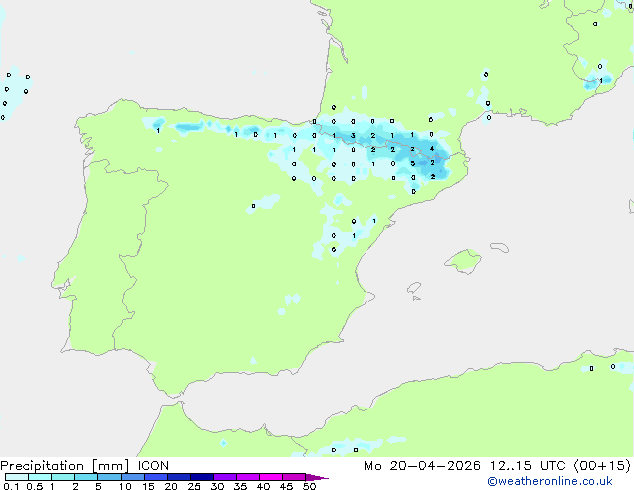Pick the 15–20 mm blue legend swatch

point(156,477)
